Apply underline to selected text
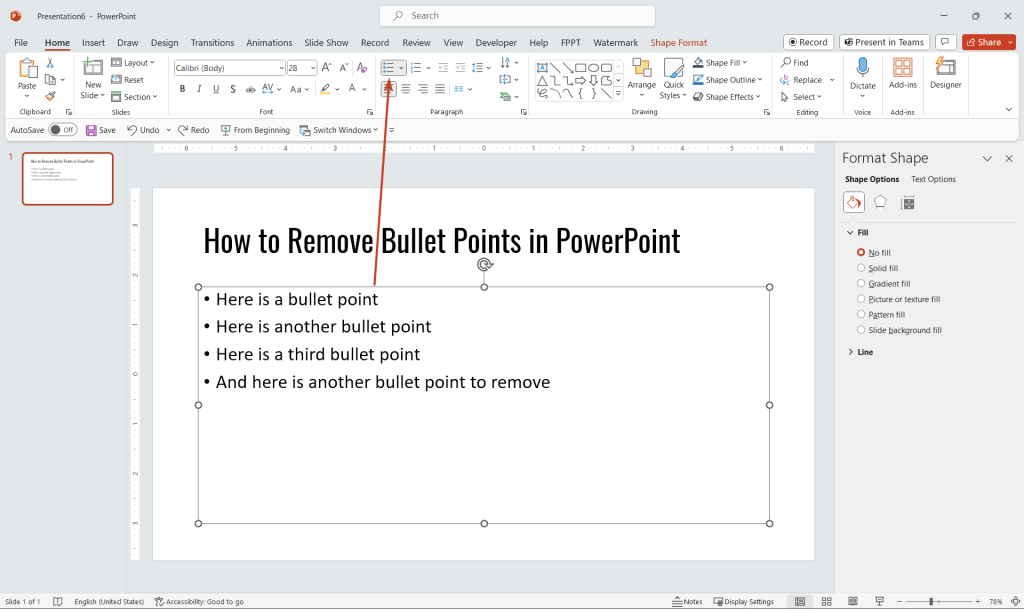The image size is (1024, 609). coord(214,89)
